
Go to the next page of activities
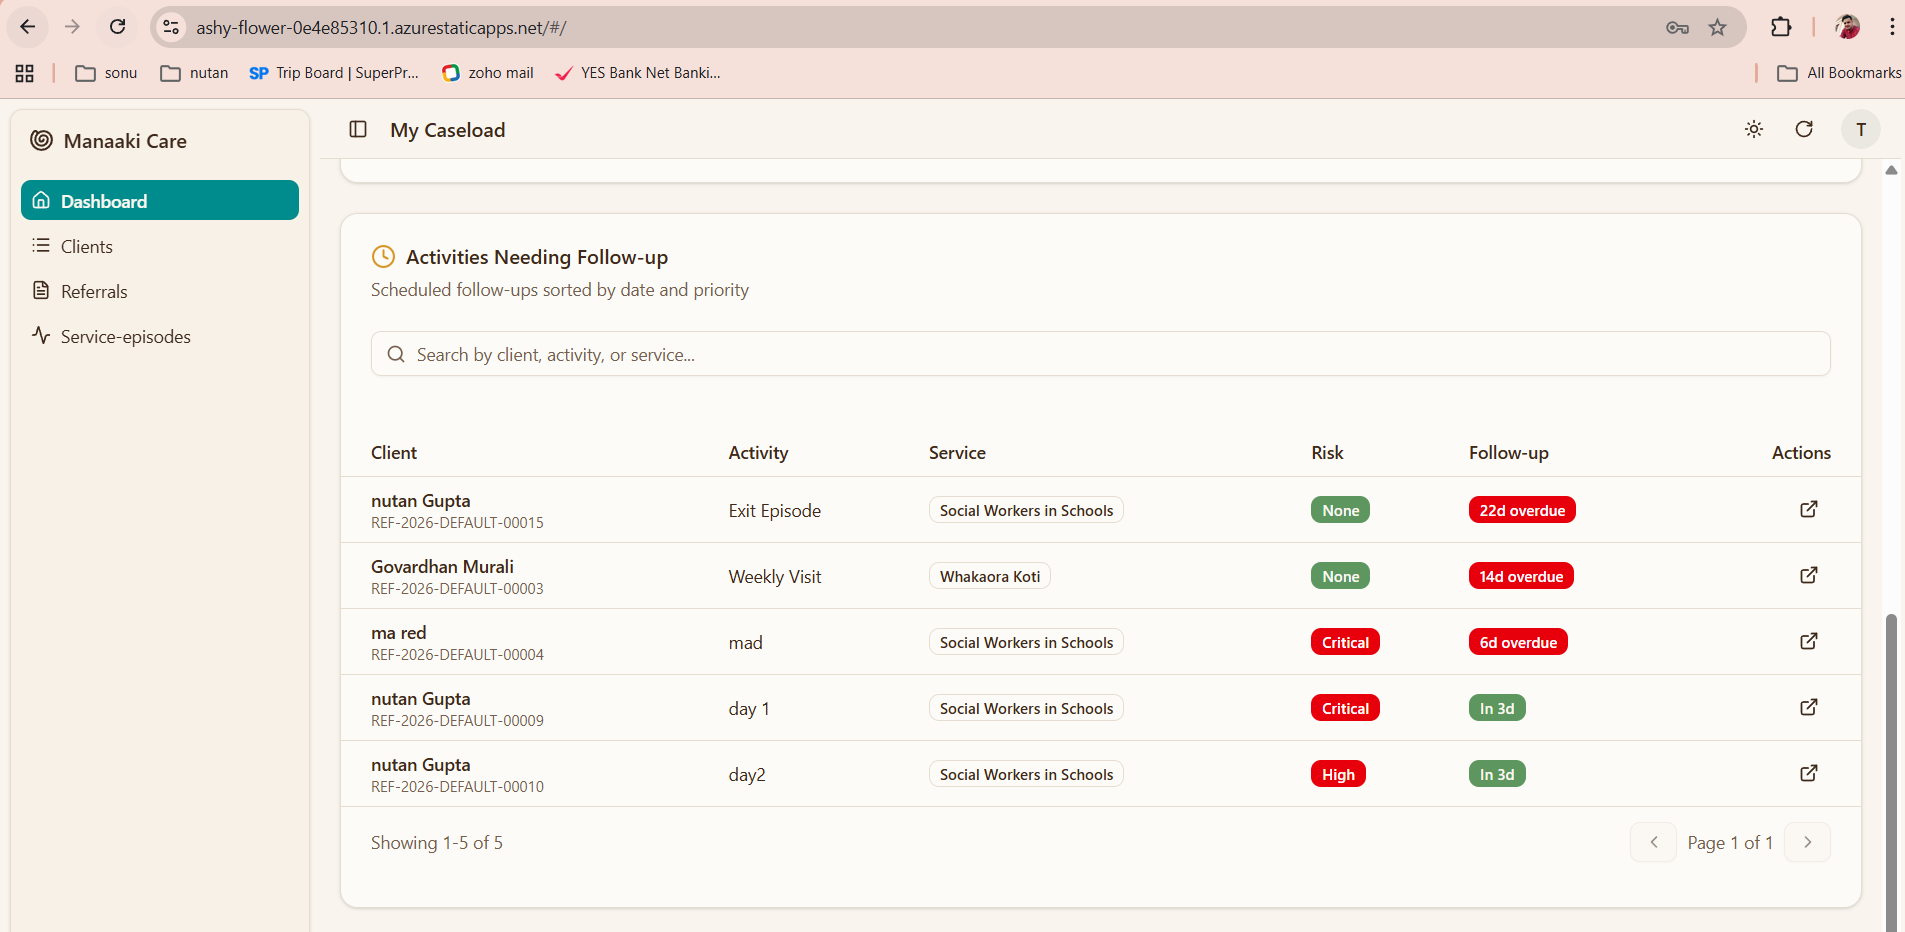(1807, 842)
